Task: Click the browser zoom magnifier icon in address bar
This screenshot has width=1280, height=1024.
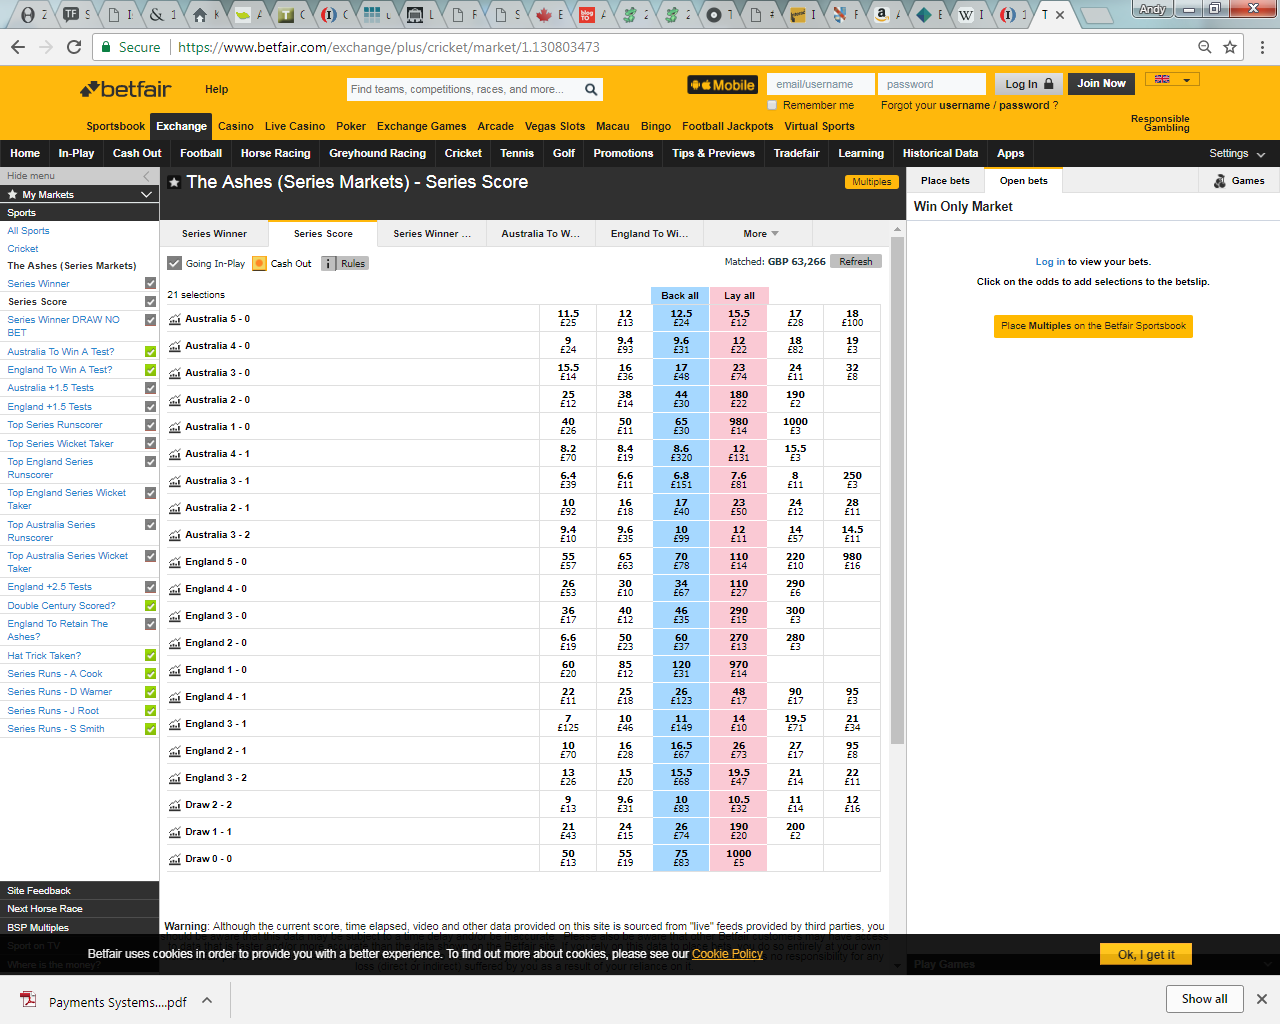Action: tap(1205, 47)
